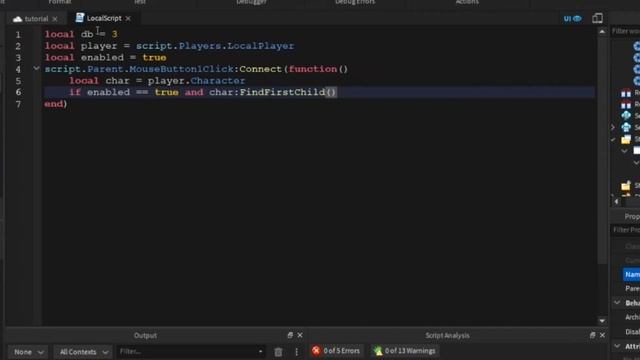Switch to the tutorial tab
This screenshot has width=640, height=360.
[x=31, y=19]
